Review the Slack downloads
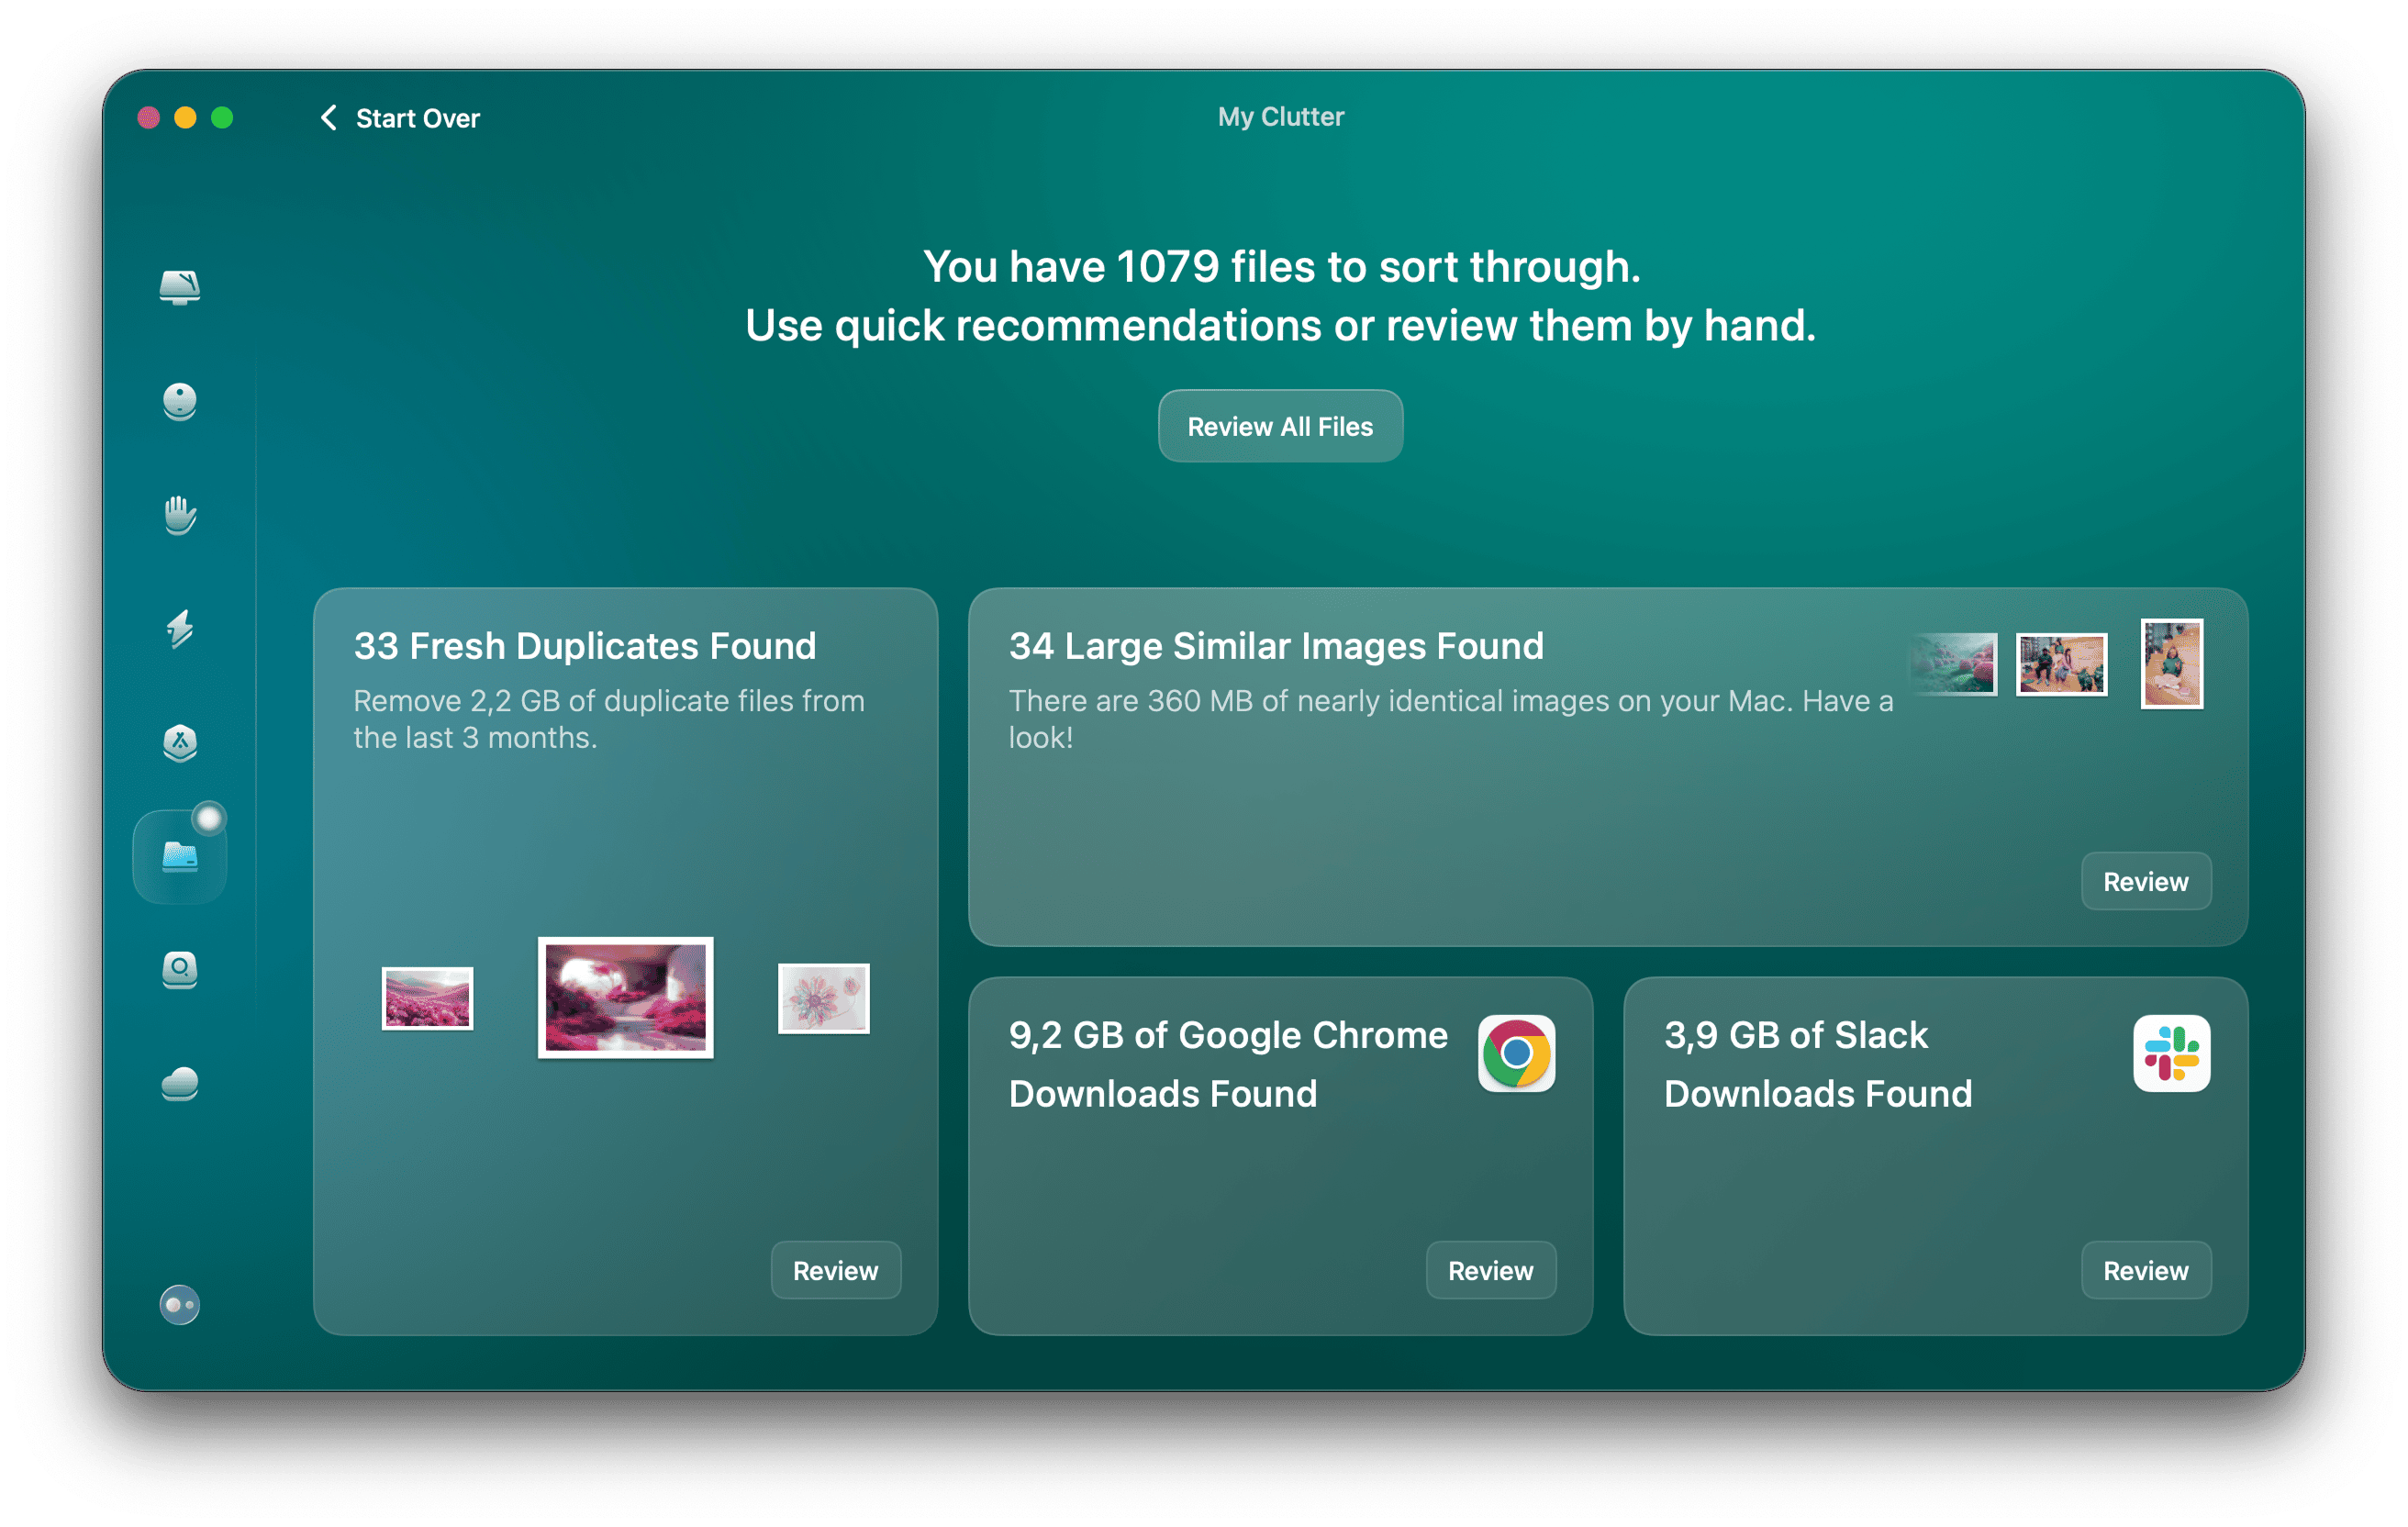Viewport: 2408px width, 1527px height. [x=2146, y=1270]
